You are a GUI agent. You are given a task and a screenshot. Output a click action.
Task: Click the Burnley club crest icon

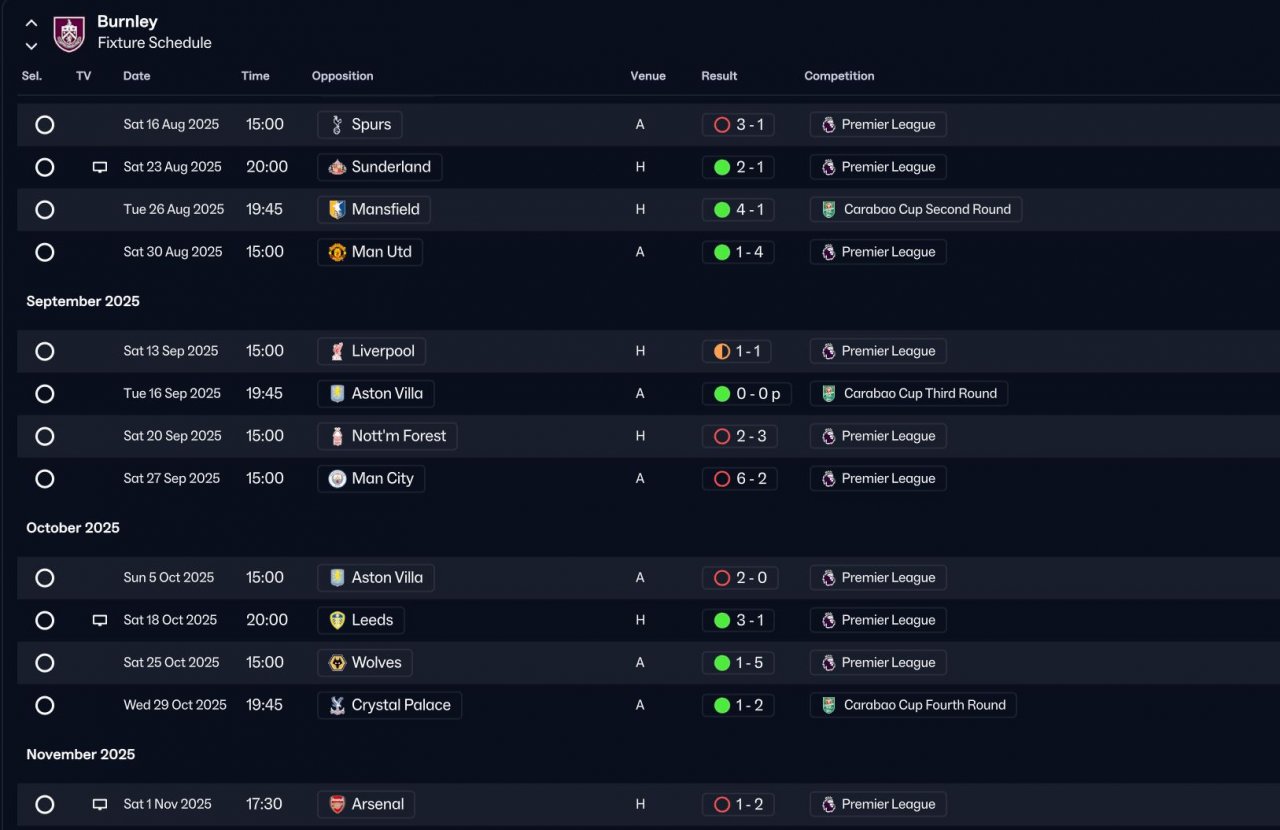pyautogui.click(x=69, y=33)
